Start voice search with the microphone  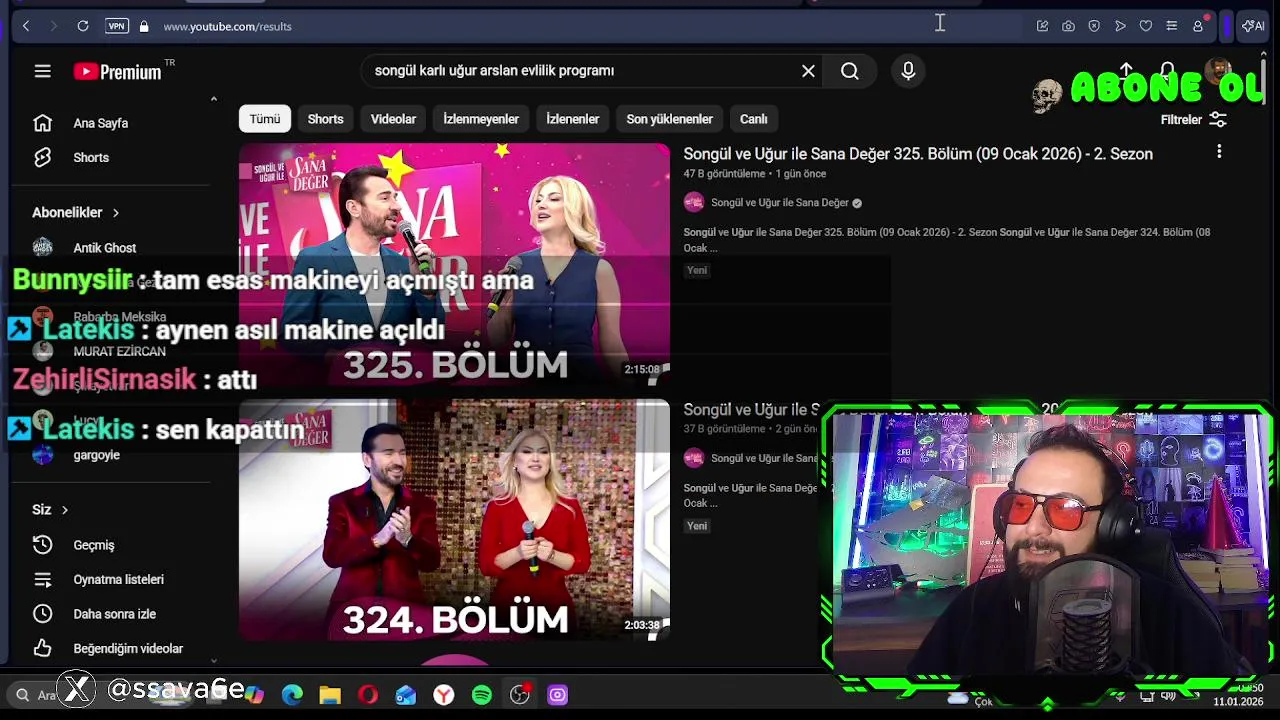pos(908,71)
